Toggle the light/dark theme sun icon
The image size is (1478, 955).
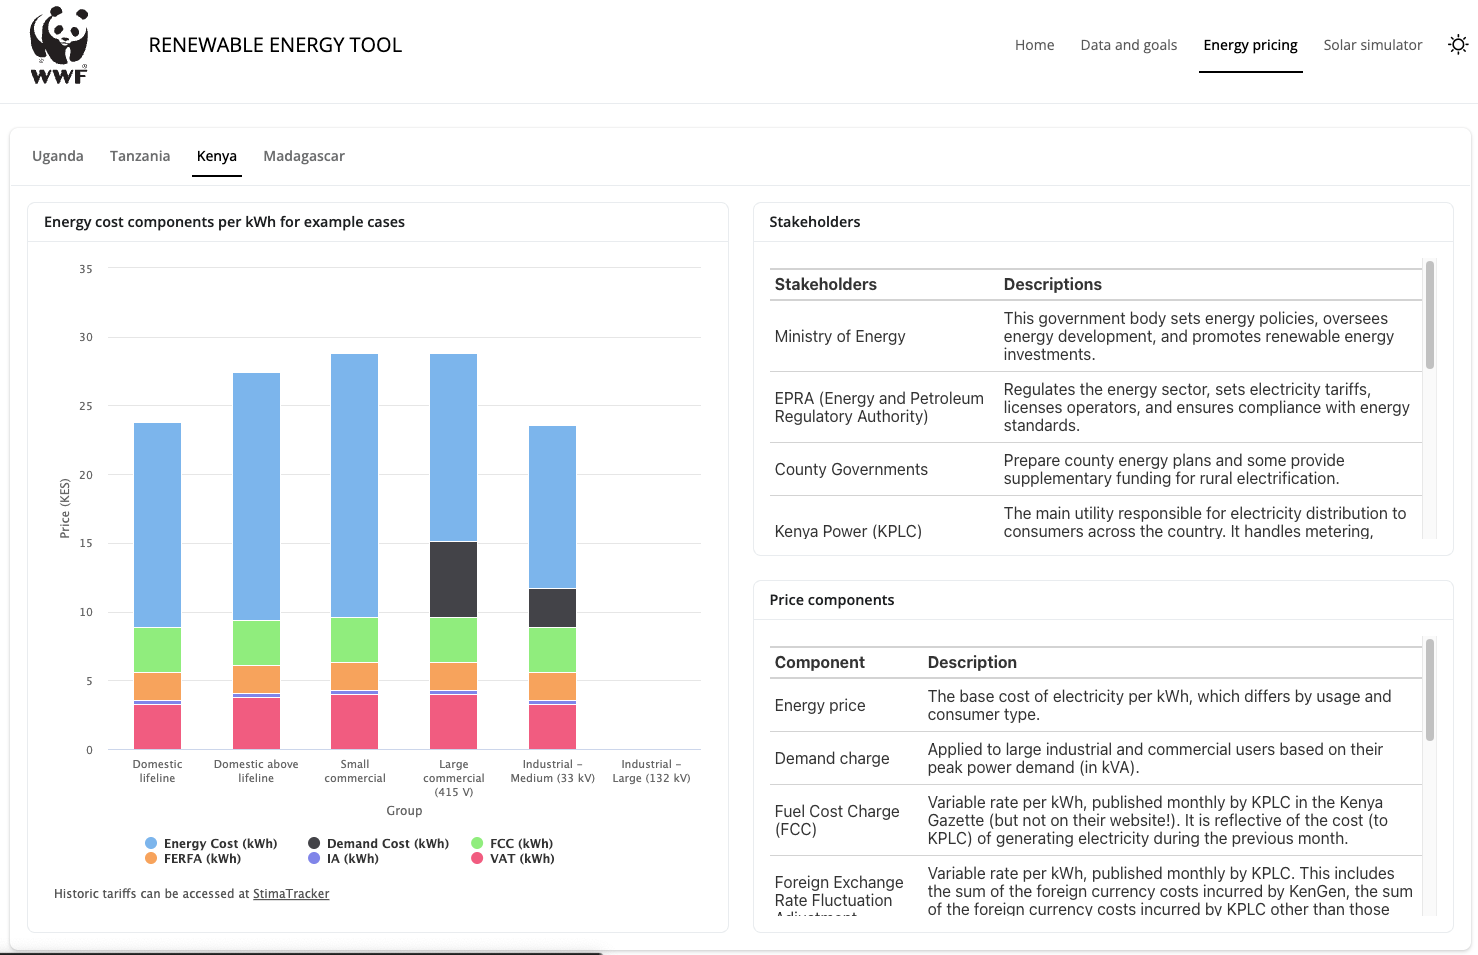pyautogui.click(x=1458, y=45)
